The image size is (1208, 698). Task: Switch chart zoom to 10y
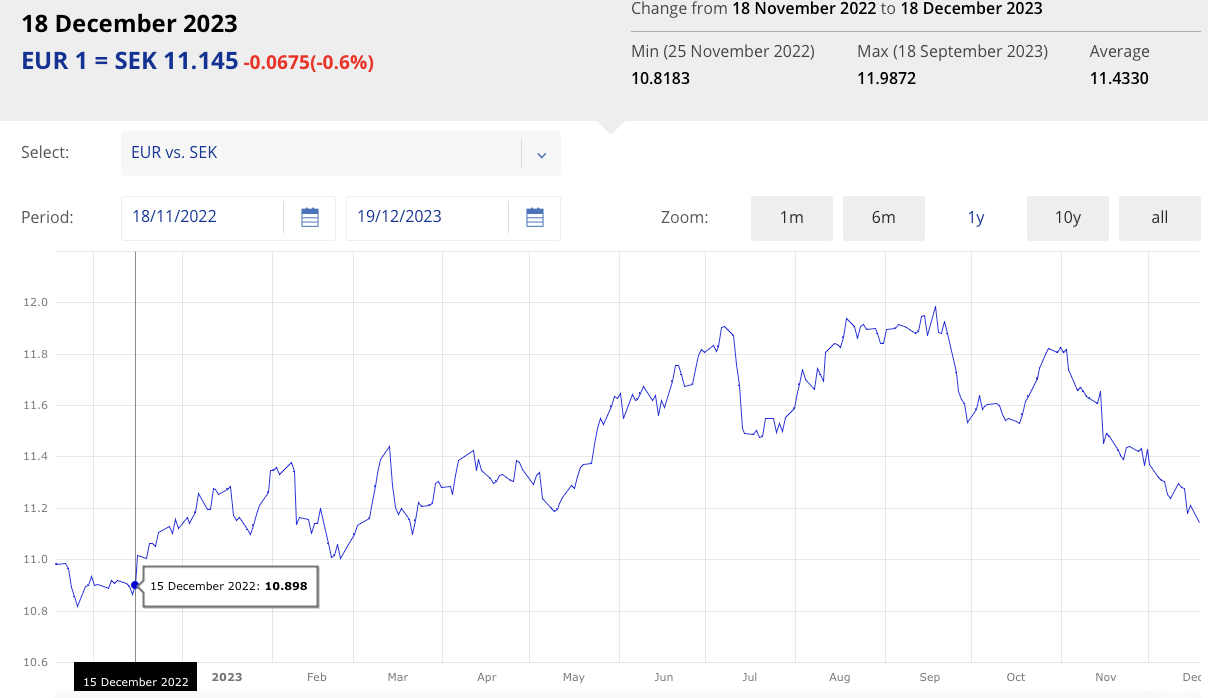tap(1067, 217)
